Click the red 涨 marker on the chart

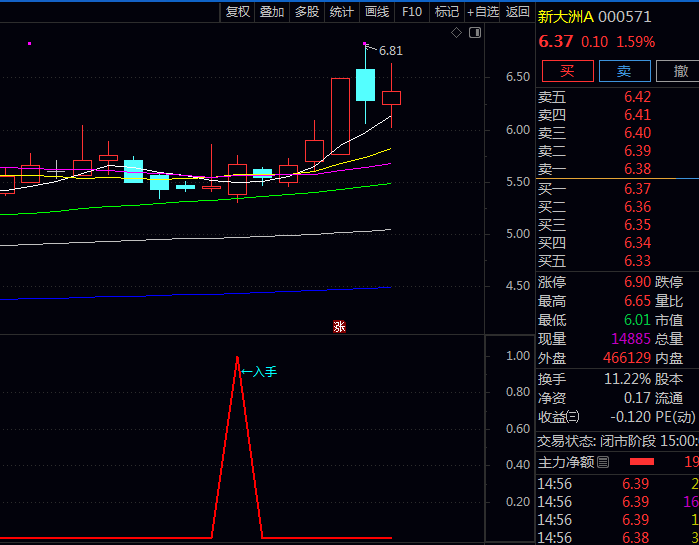(x=339, y=326)
